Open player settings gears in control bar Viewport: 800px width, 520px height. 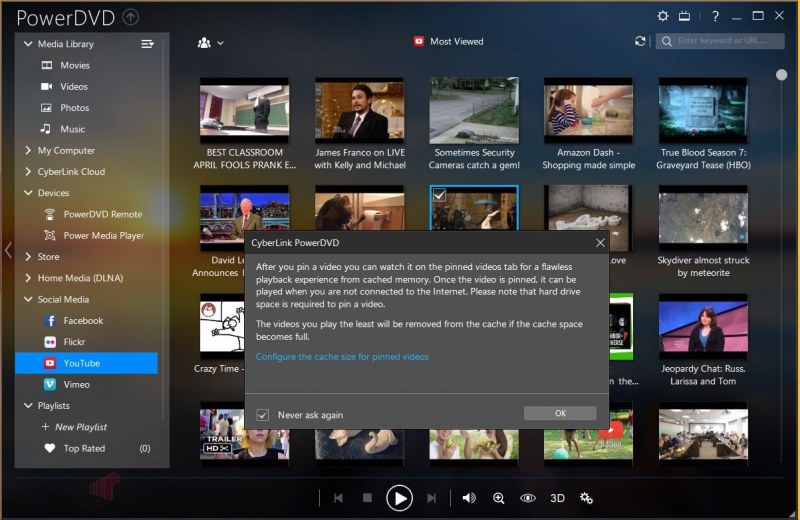click(586, 498)
